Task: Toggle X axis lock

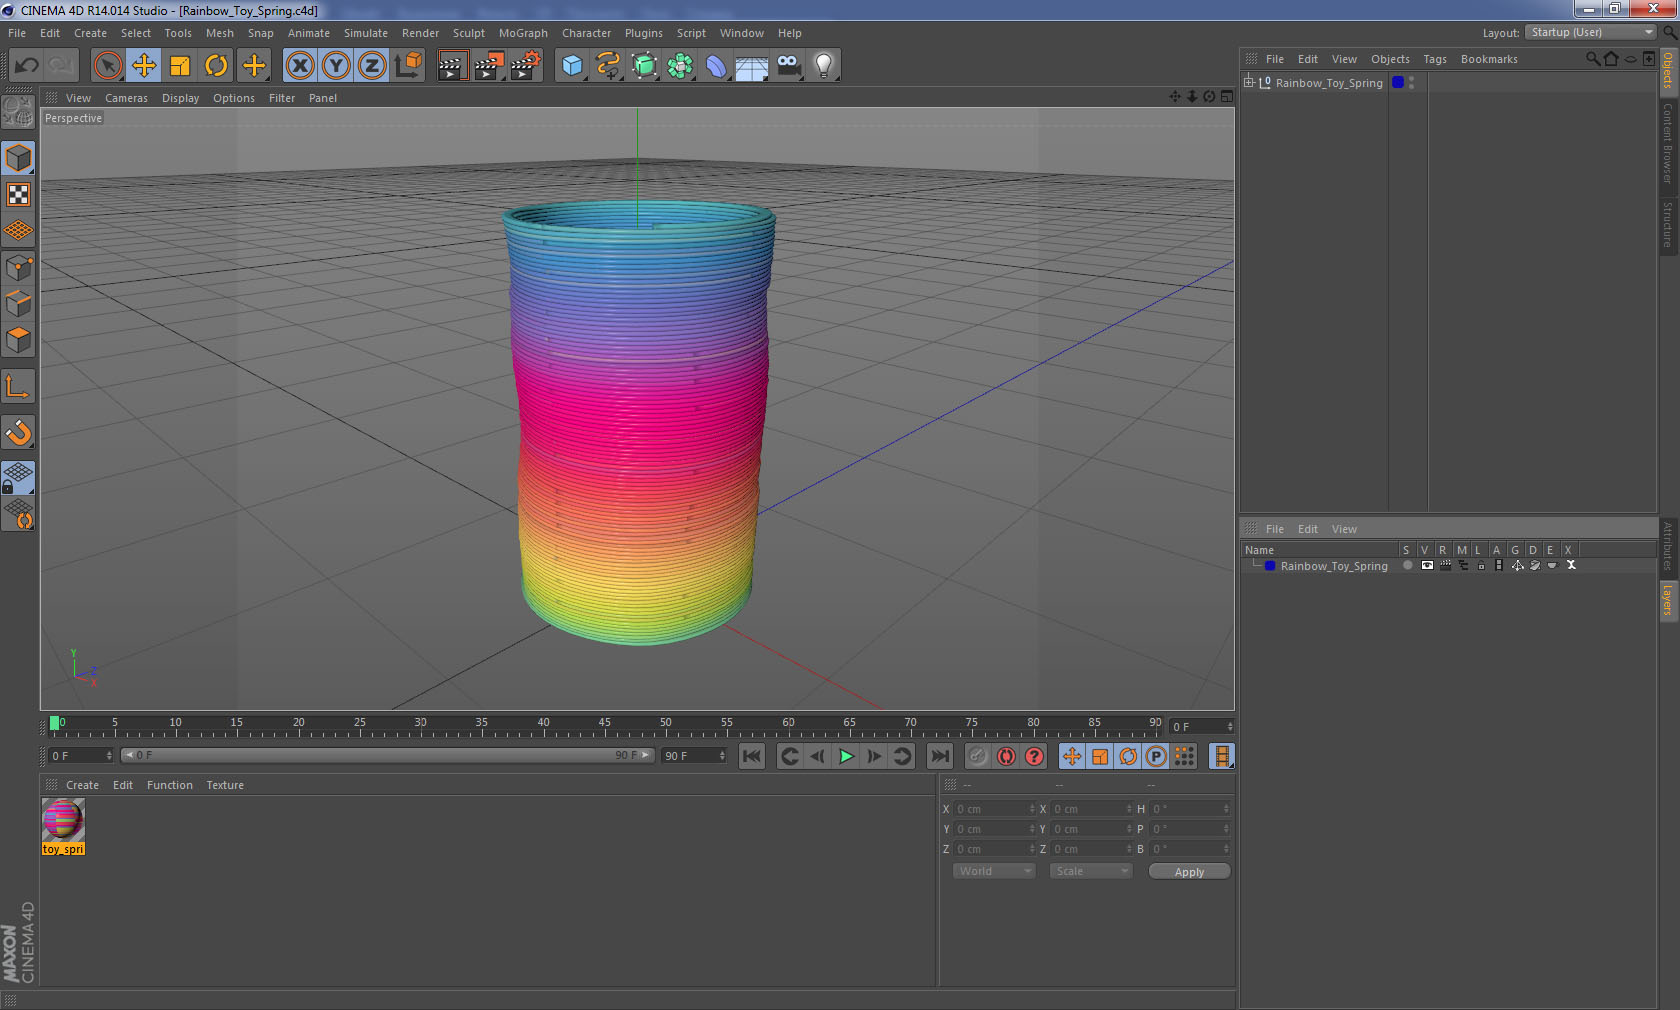Action: [299, 66]
